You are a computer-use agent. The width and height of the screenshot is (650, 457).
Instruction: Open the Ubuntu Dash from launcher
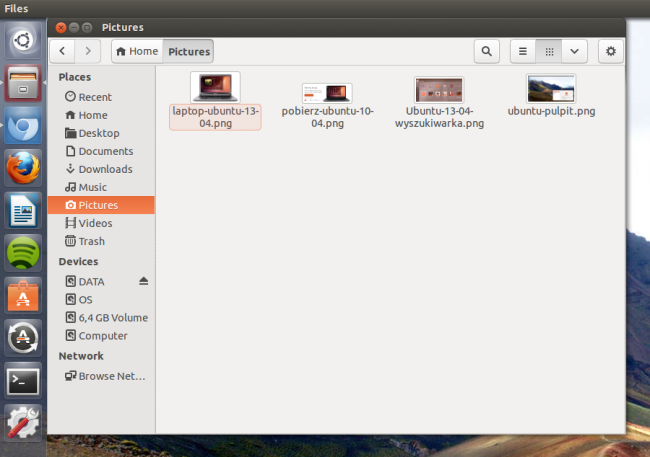[x=23, y=40]
